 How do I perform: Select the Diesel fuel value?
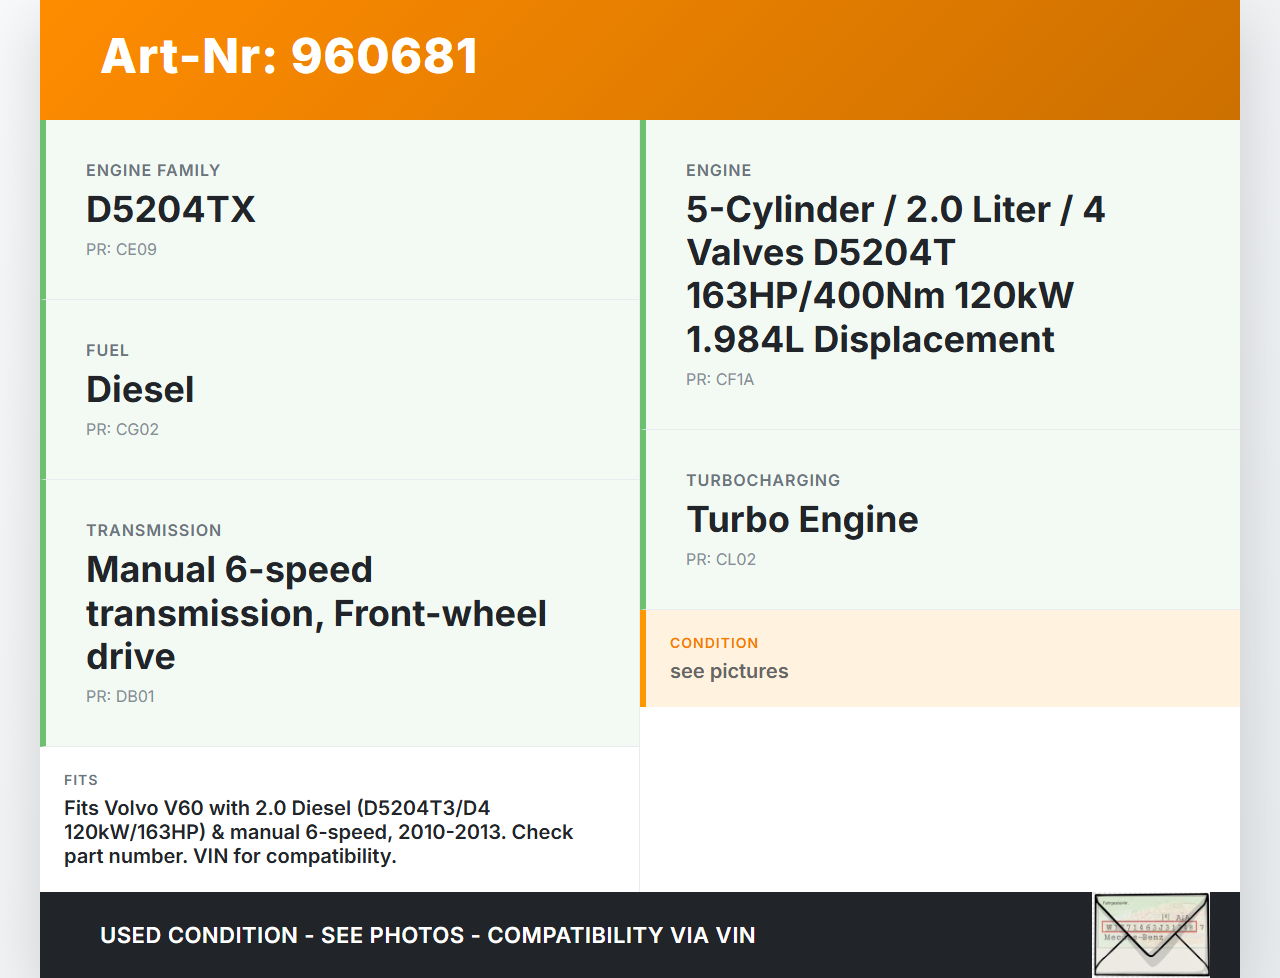[140, 390]
